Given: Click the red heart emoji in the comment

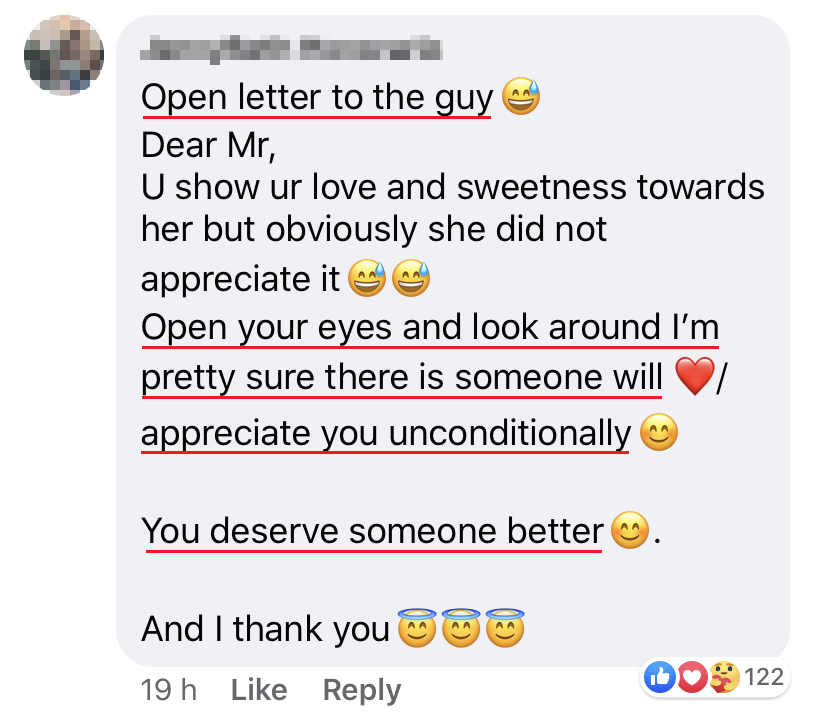Looking at the screenshot, I should tap(692, 378).
